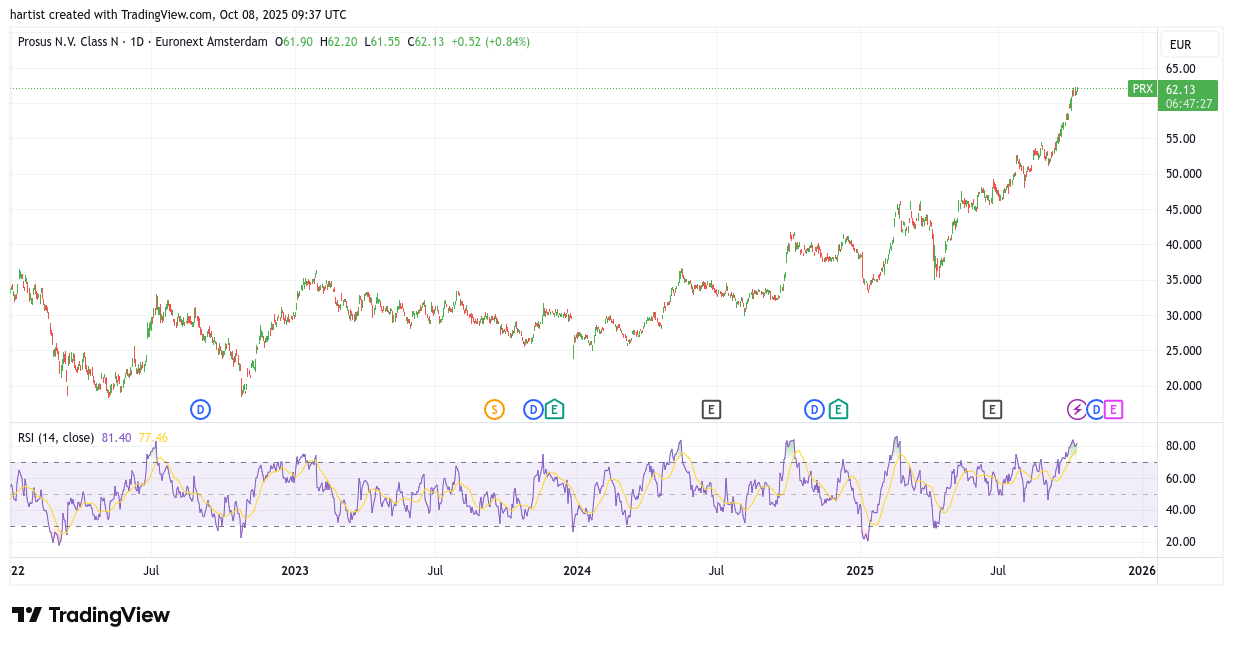Click the Prosus N.V. Class N symbol title
The height and width of the screenshot is (645, 1233).
click(69, 42)
